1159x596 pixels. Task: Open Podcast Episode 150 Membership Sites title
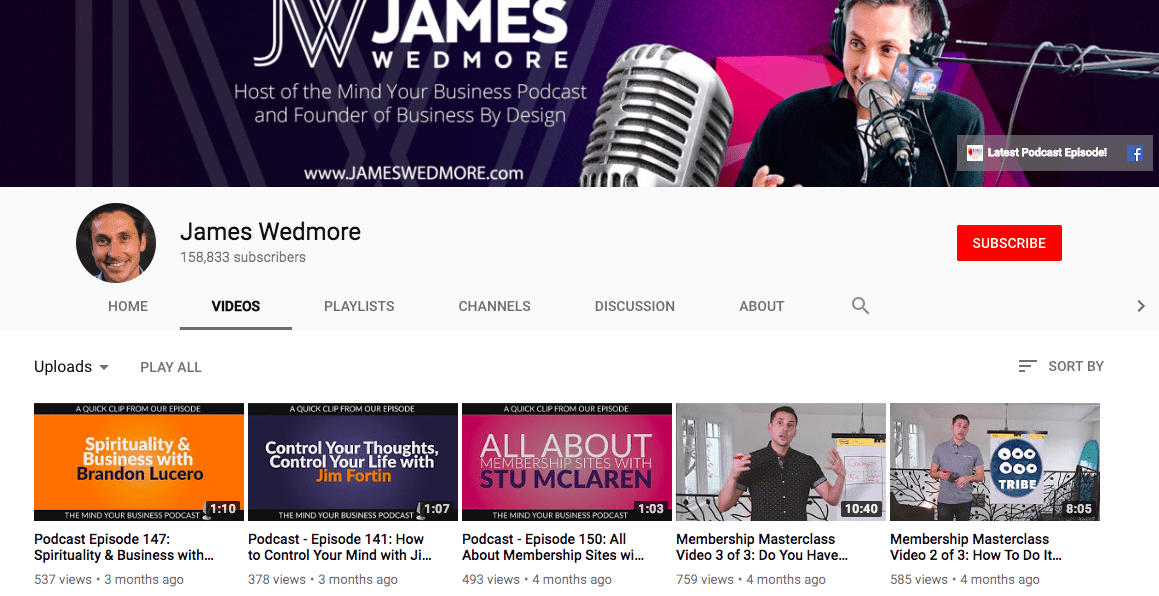click(x=553, y=547)
